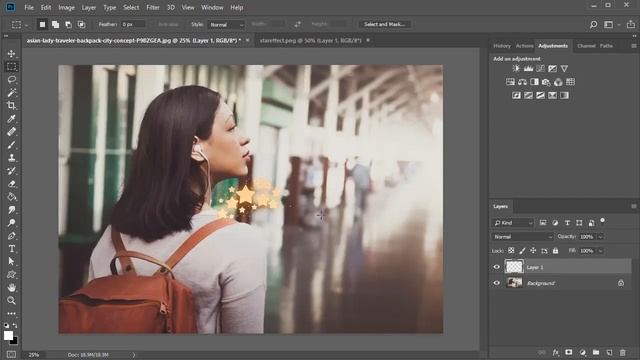Add a Brightness/Contrast adjustment

(x=516, y=69)
